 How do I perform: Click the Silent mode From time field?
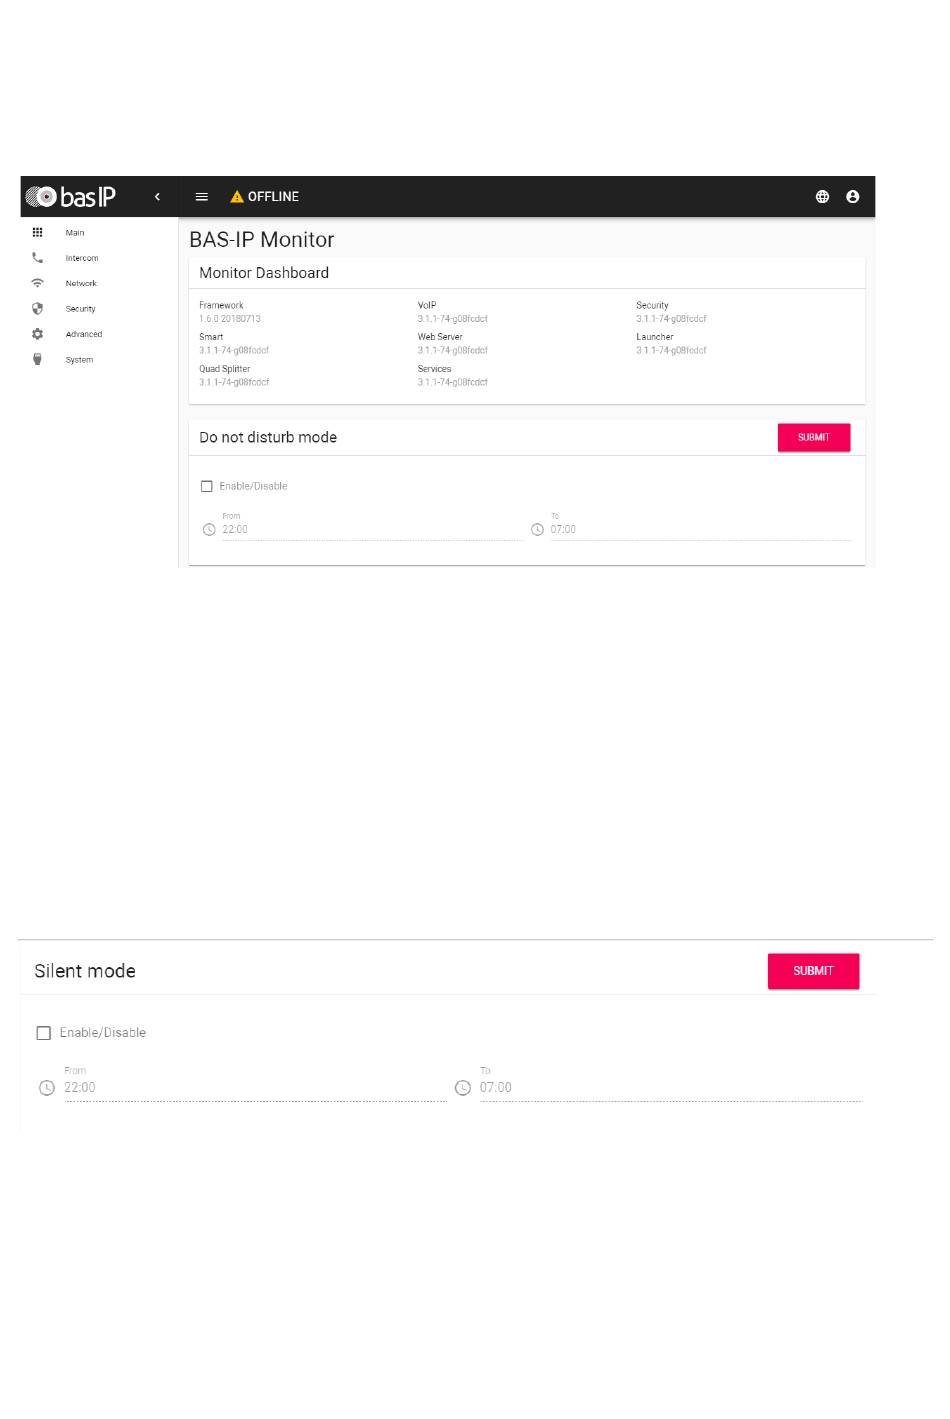[255, 1088]
